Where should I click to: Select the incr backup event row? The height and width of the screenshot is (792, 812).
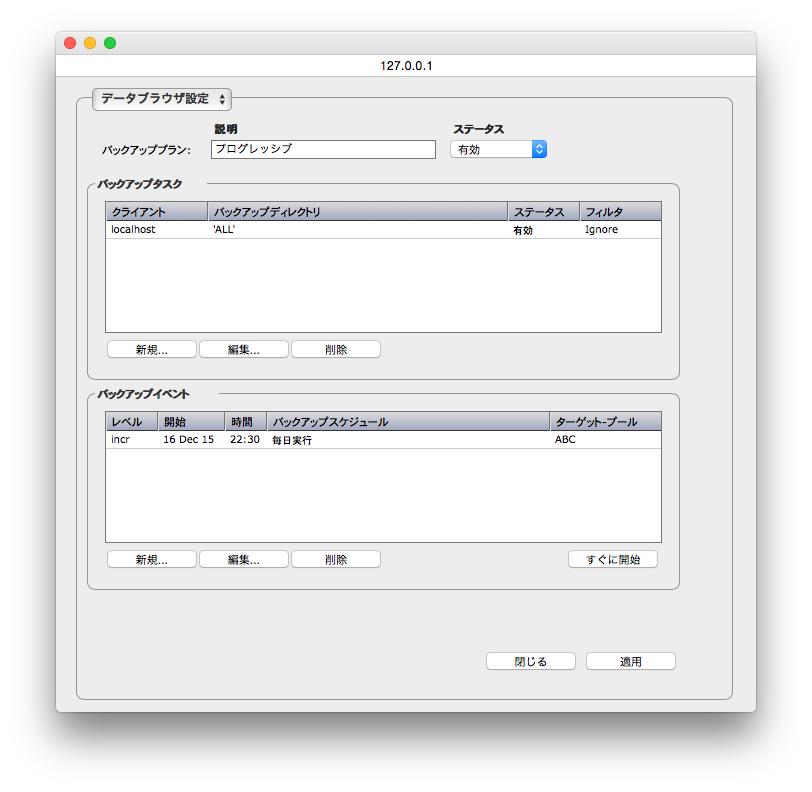[383, 440]
